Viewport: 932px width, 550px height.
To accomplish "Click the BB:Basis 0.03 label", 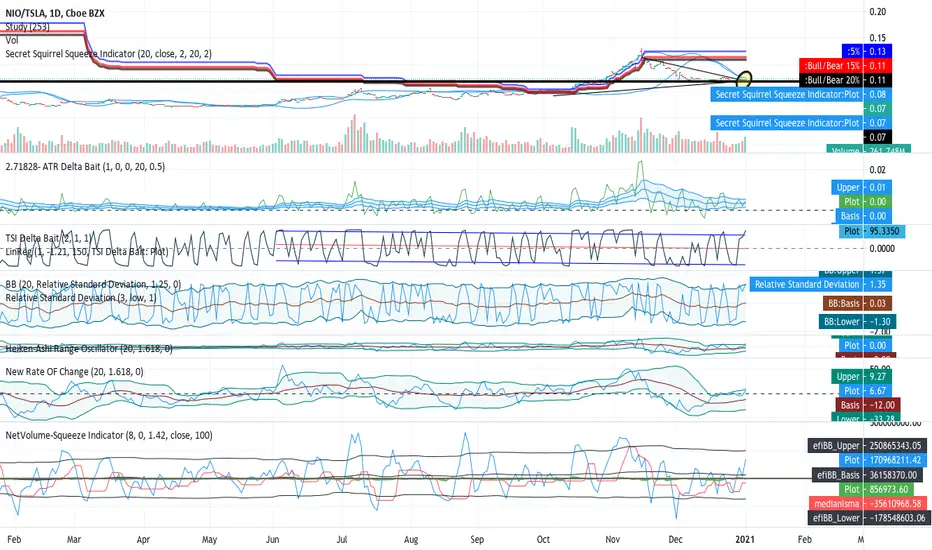I will [857, 303].
